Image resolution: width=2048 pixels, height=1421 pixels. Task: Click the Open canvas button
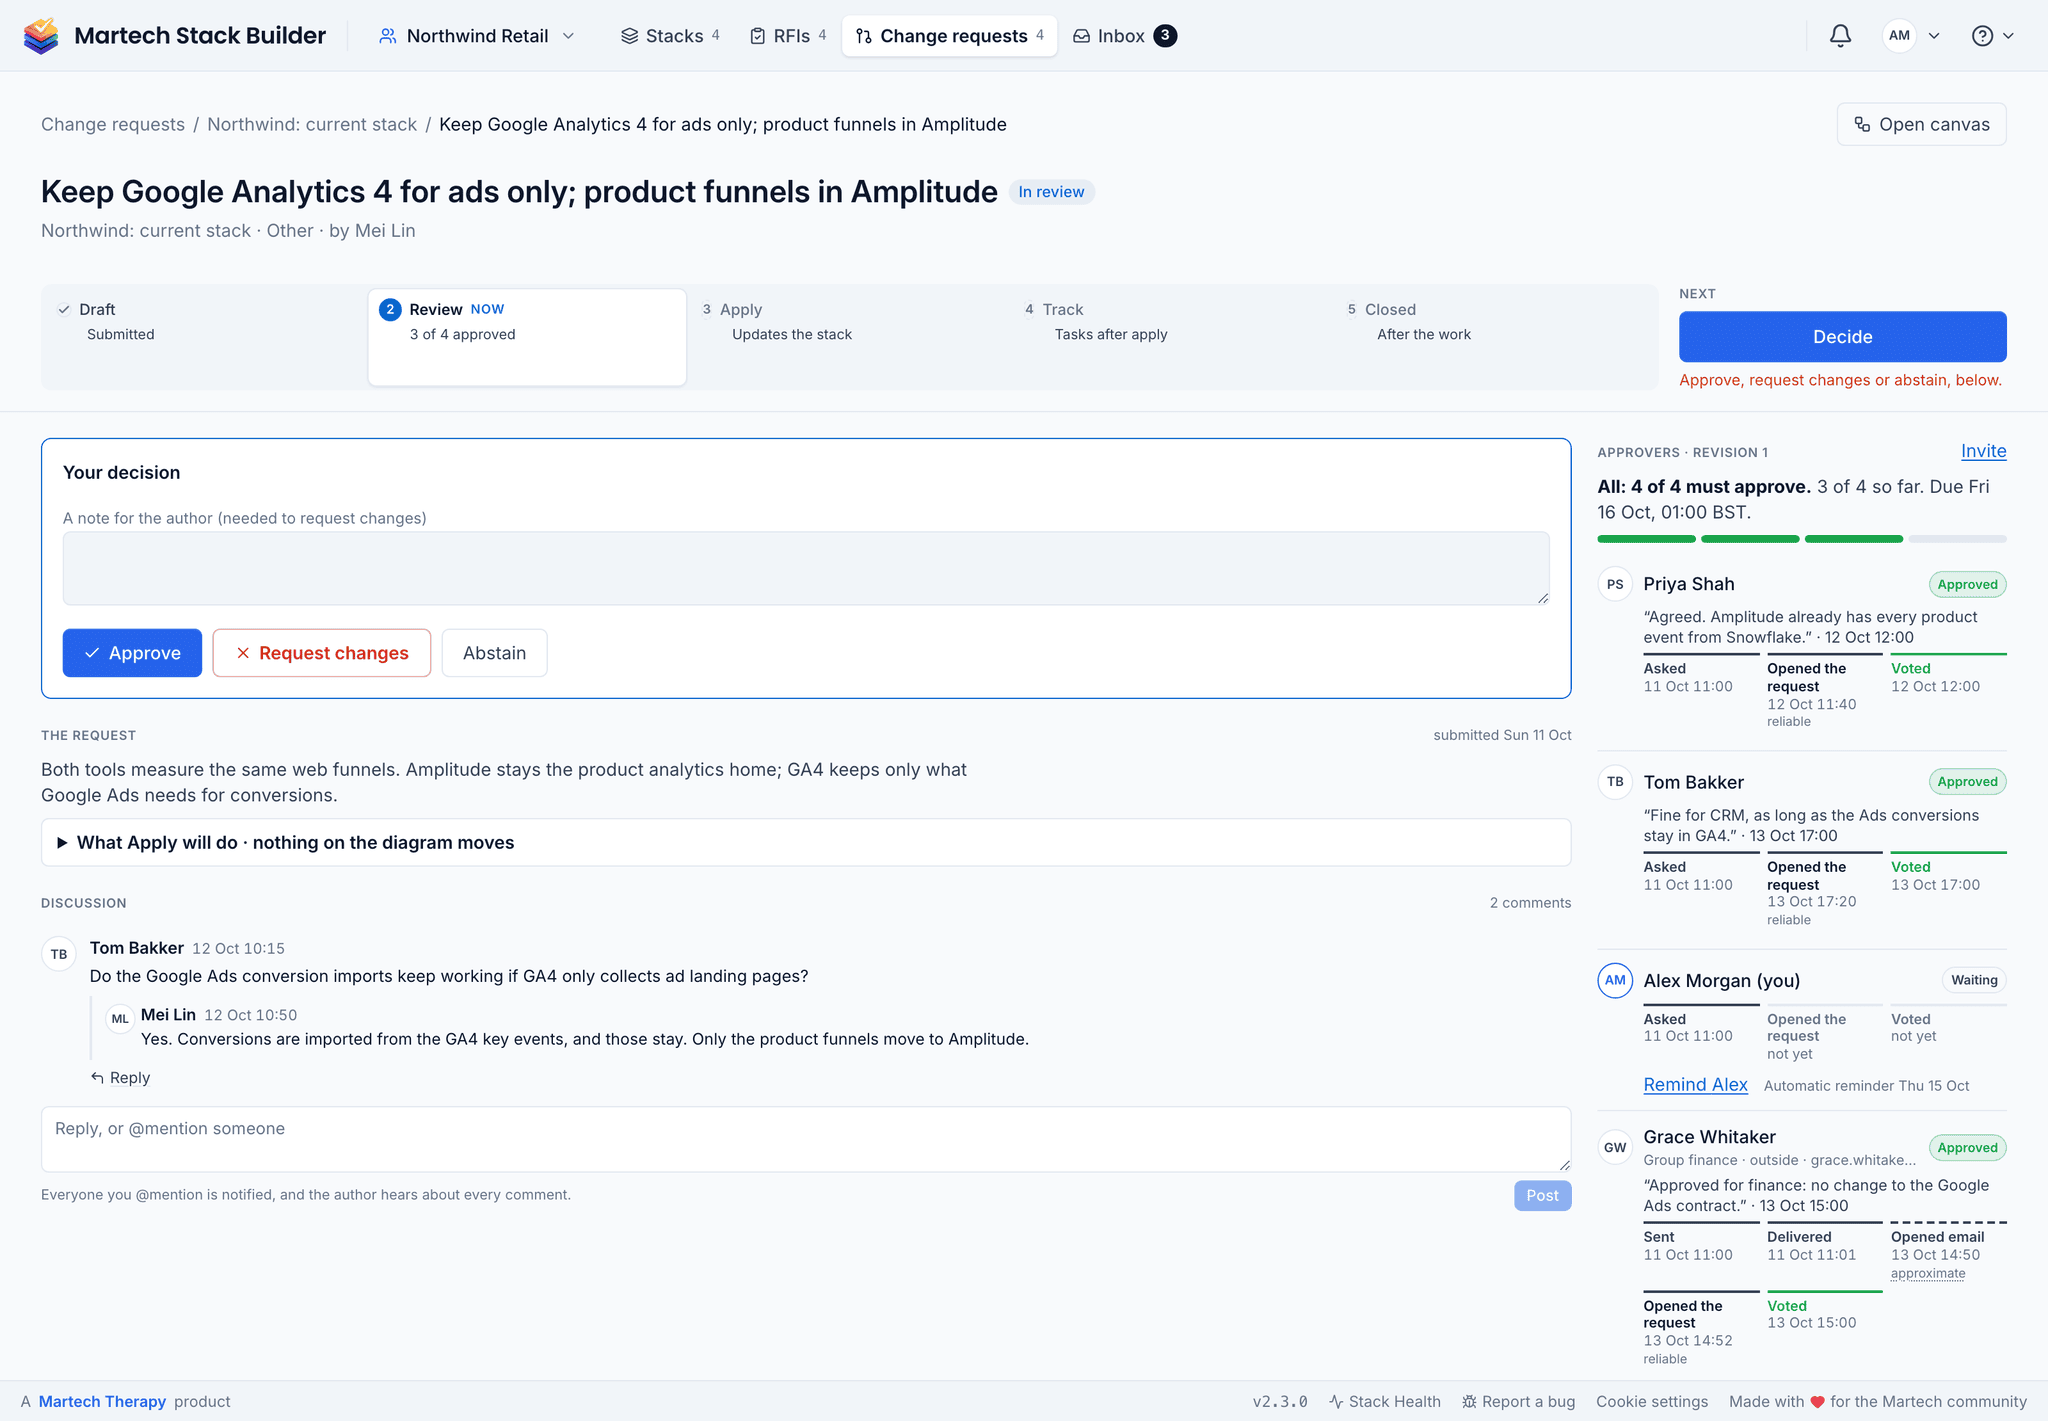(1921, 124)
